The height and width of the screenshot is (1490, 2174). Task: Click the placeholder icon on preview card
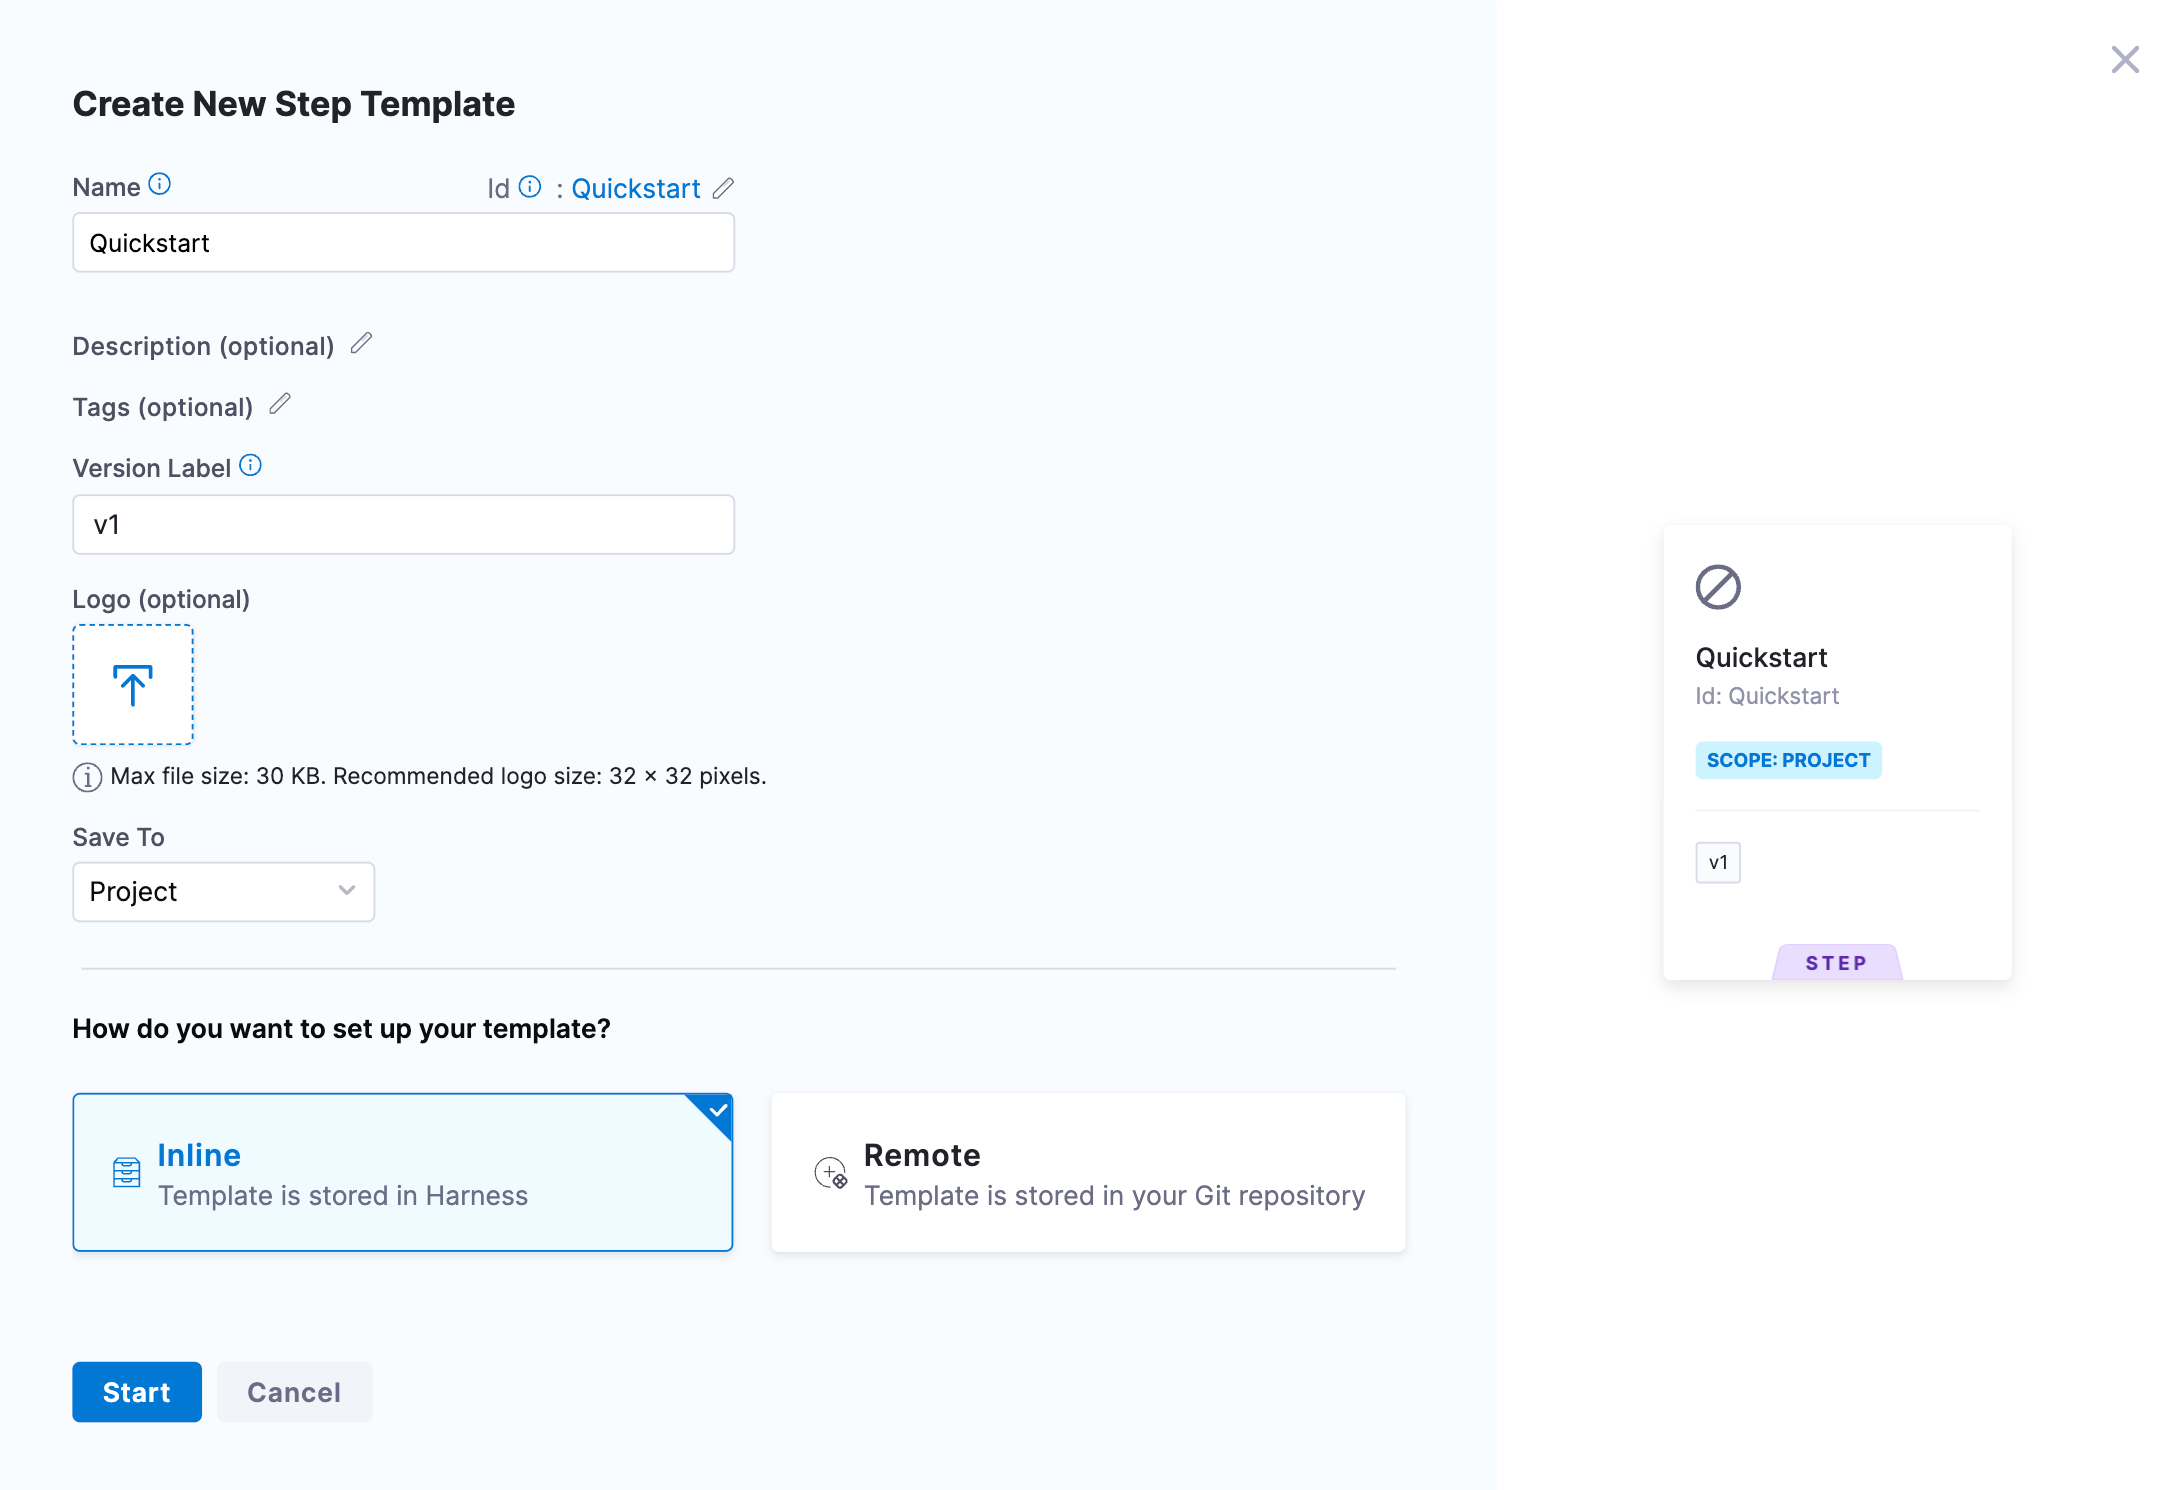tap(1718, 587)
